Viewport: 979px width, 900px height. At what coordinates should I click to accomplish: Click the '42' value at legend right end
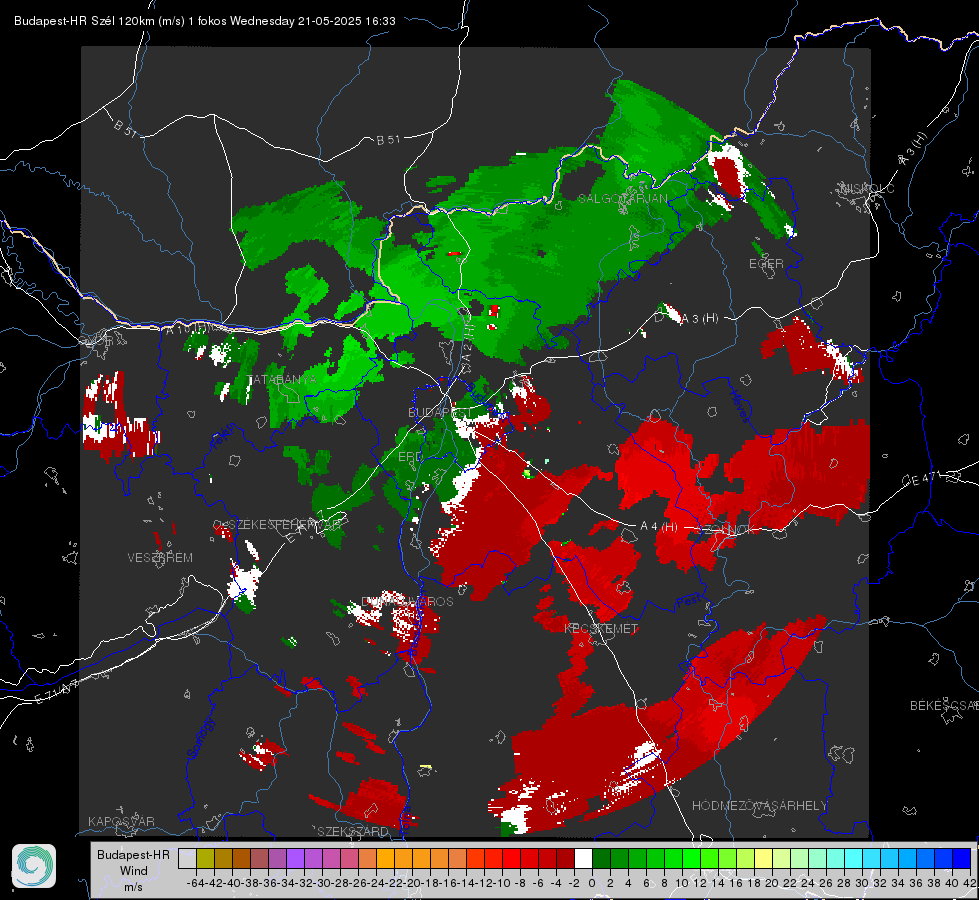(x=970, y=883)
